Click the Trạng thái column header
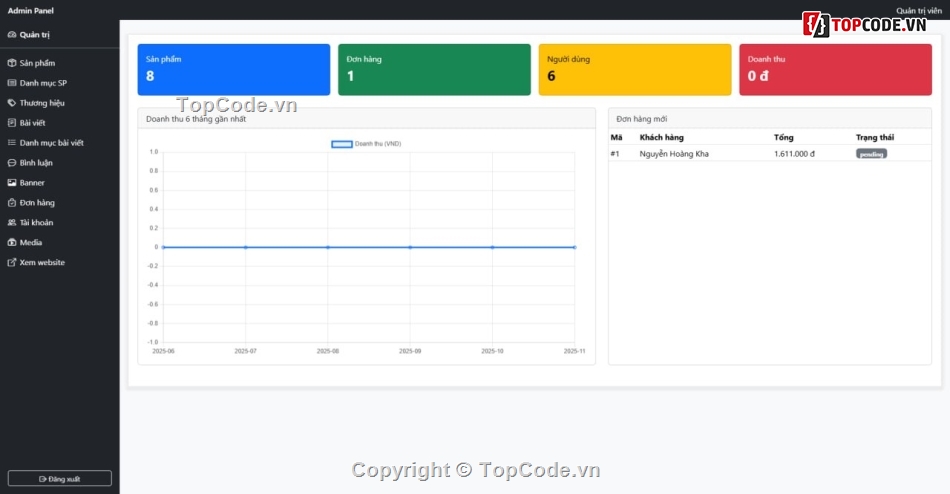 click(875, 138)
